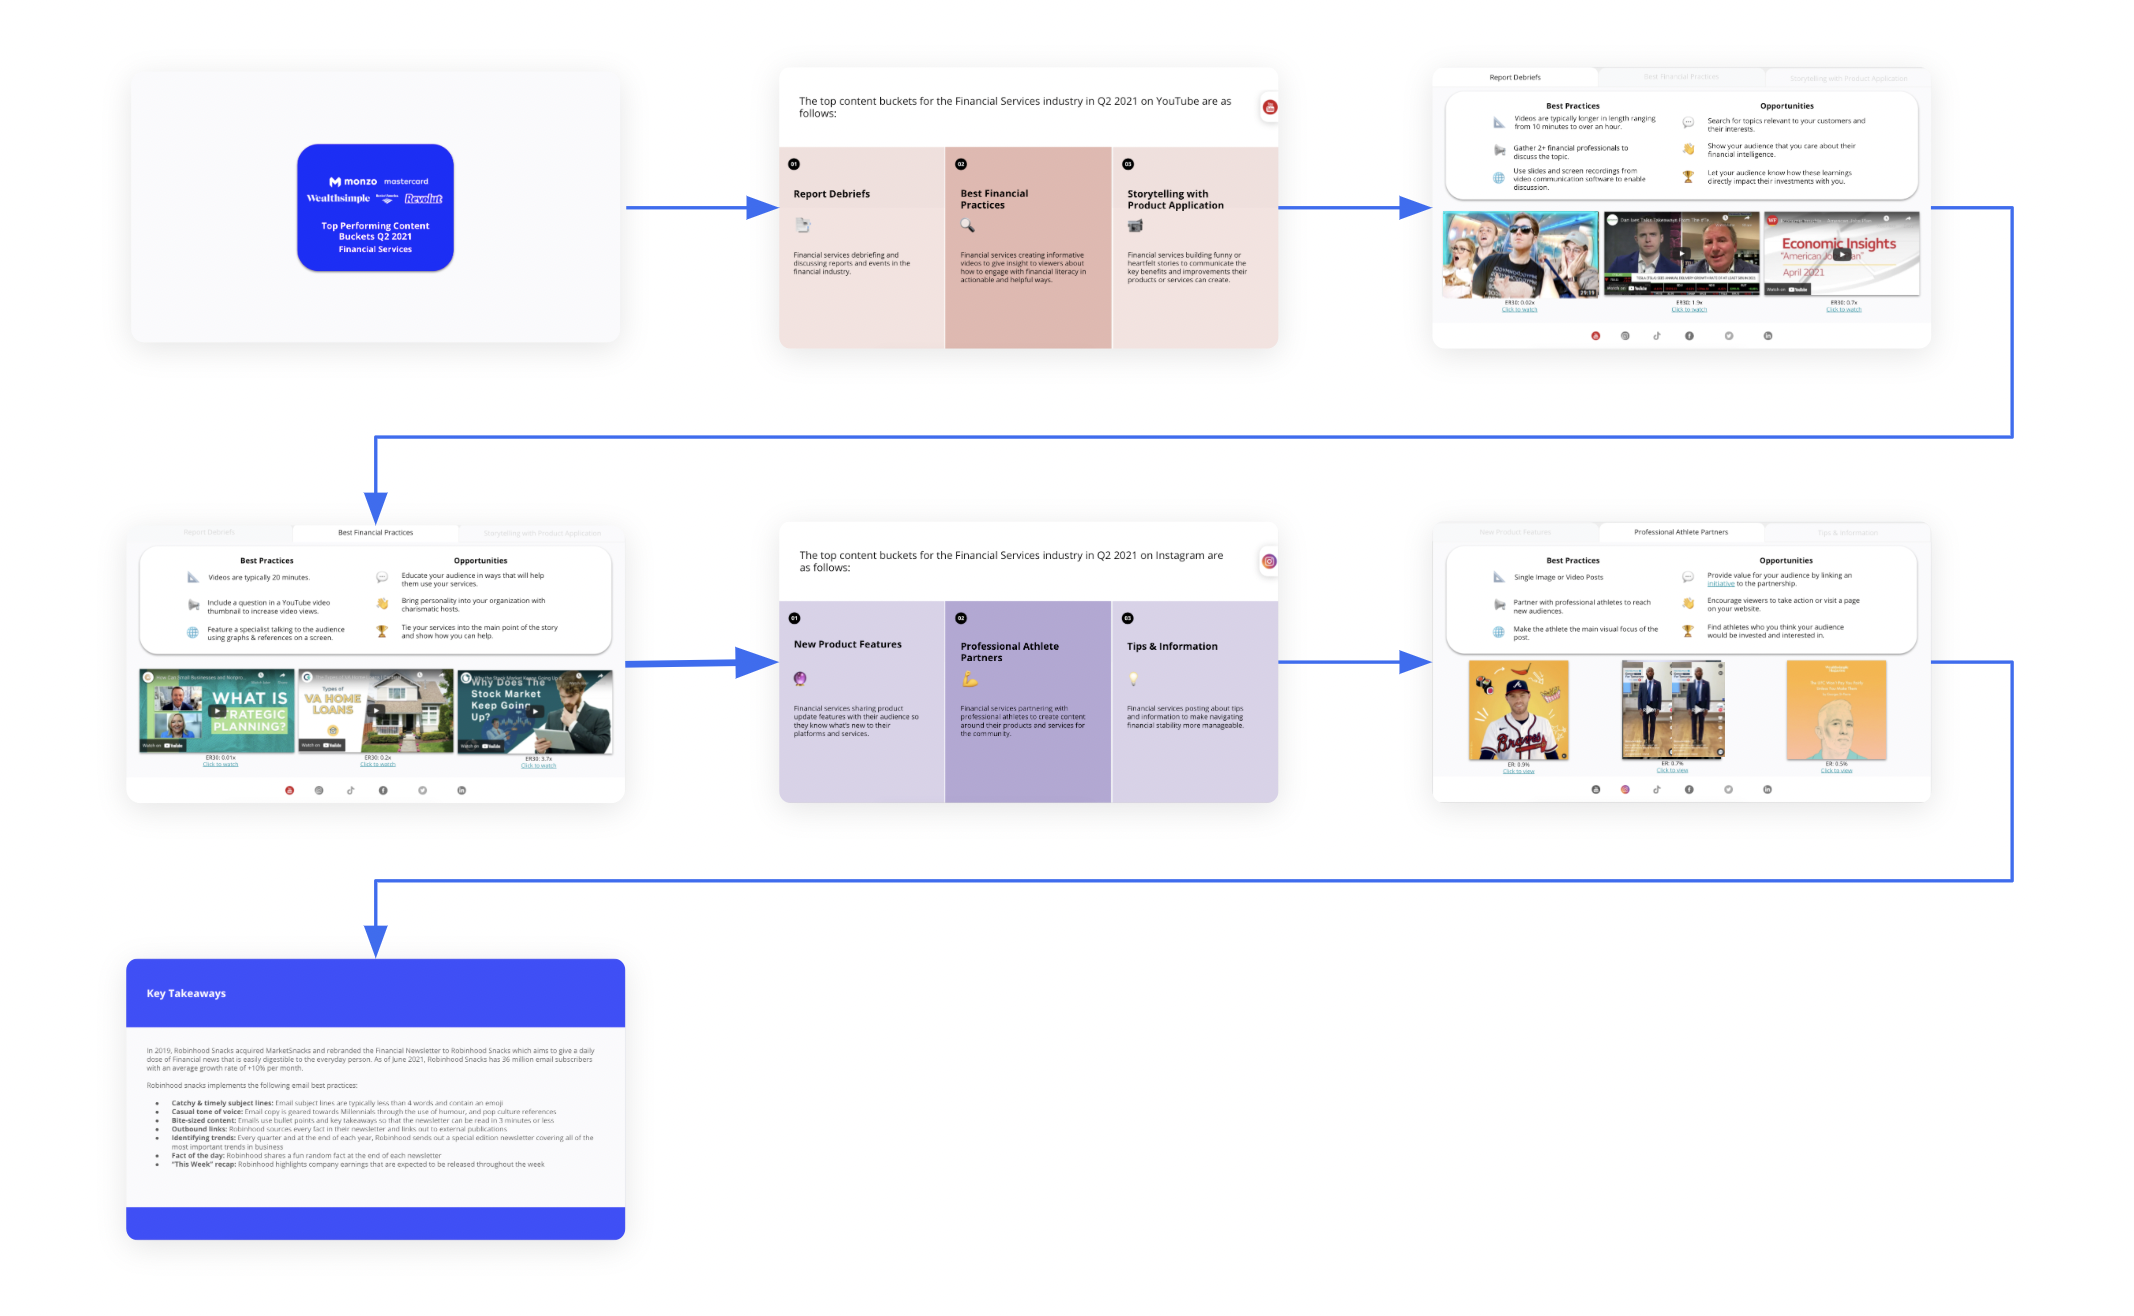Click 'Click to watch' under Economic Insights video

click(1843, 310)
